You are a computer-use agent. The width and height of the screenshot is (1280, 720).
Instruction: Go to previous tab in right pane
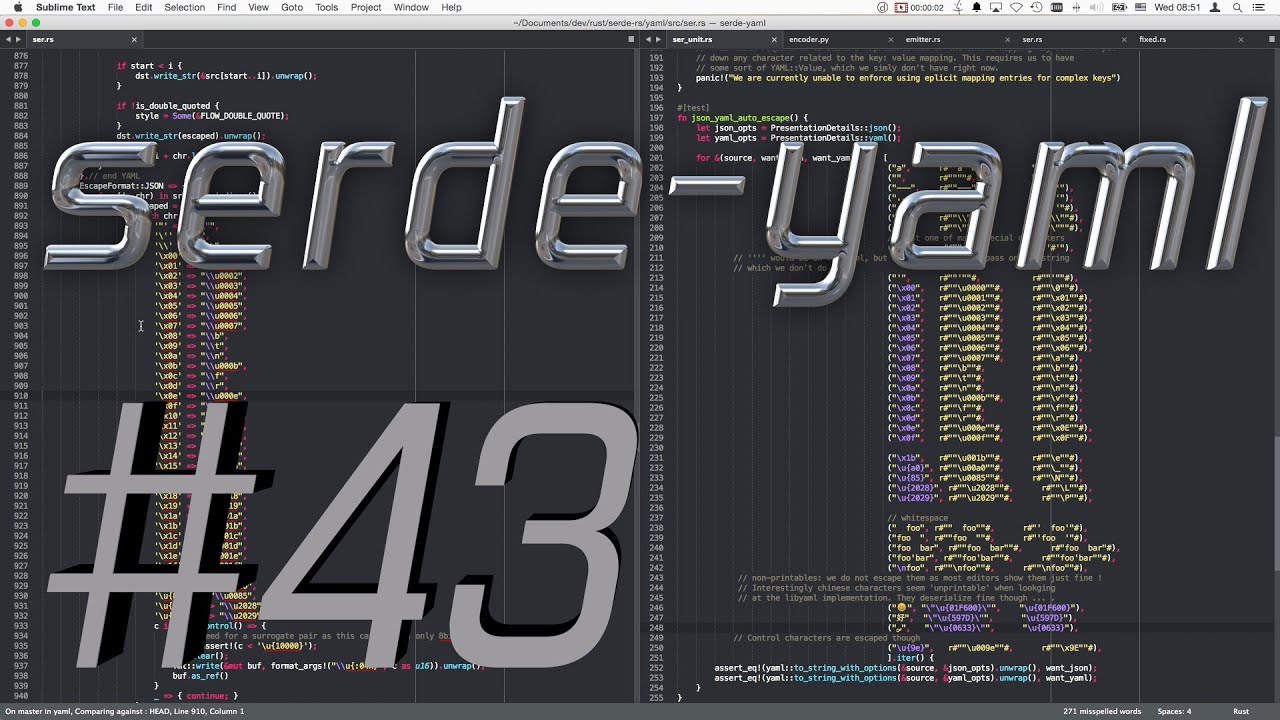click(x=648, y=39)
